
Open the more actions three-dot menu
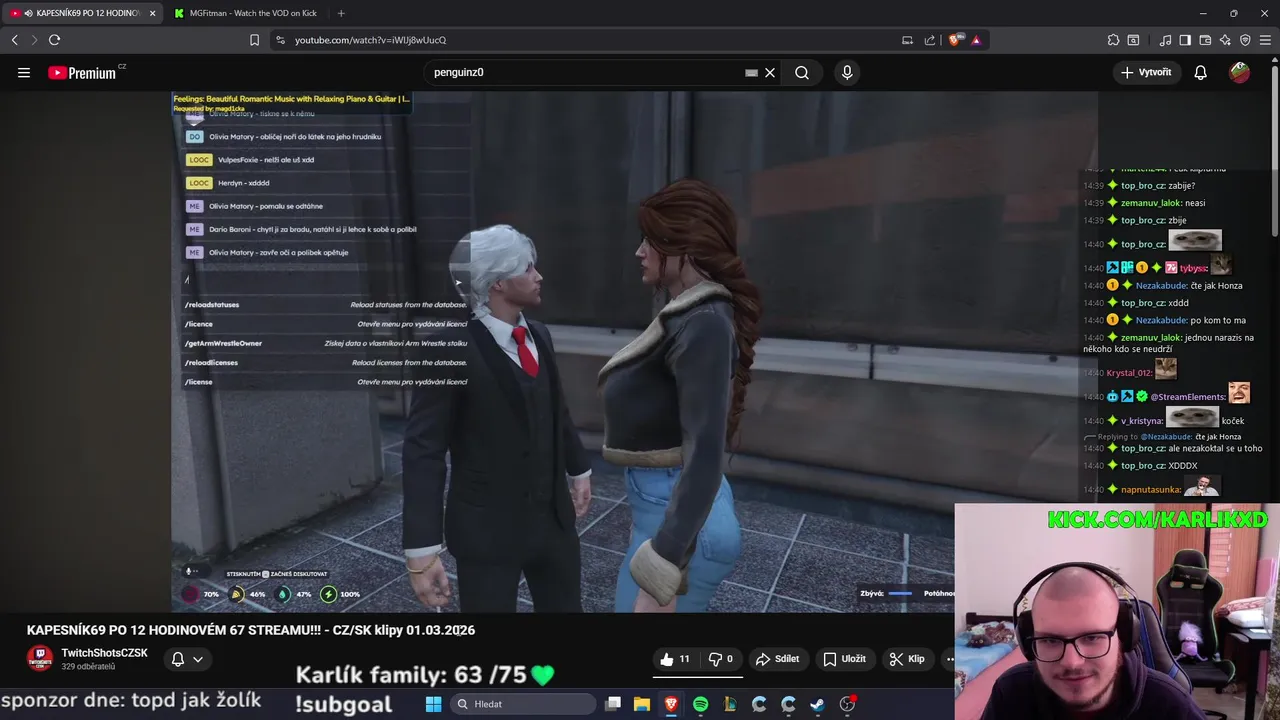click(x=949, y=659)
